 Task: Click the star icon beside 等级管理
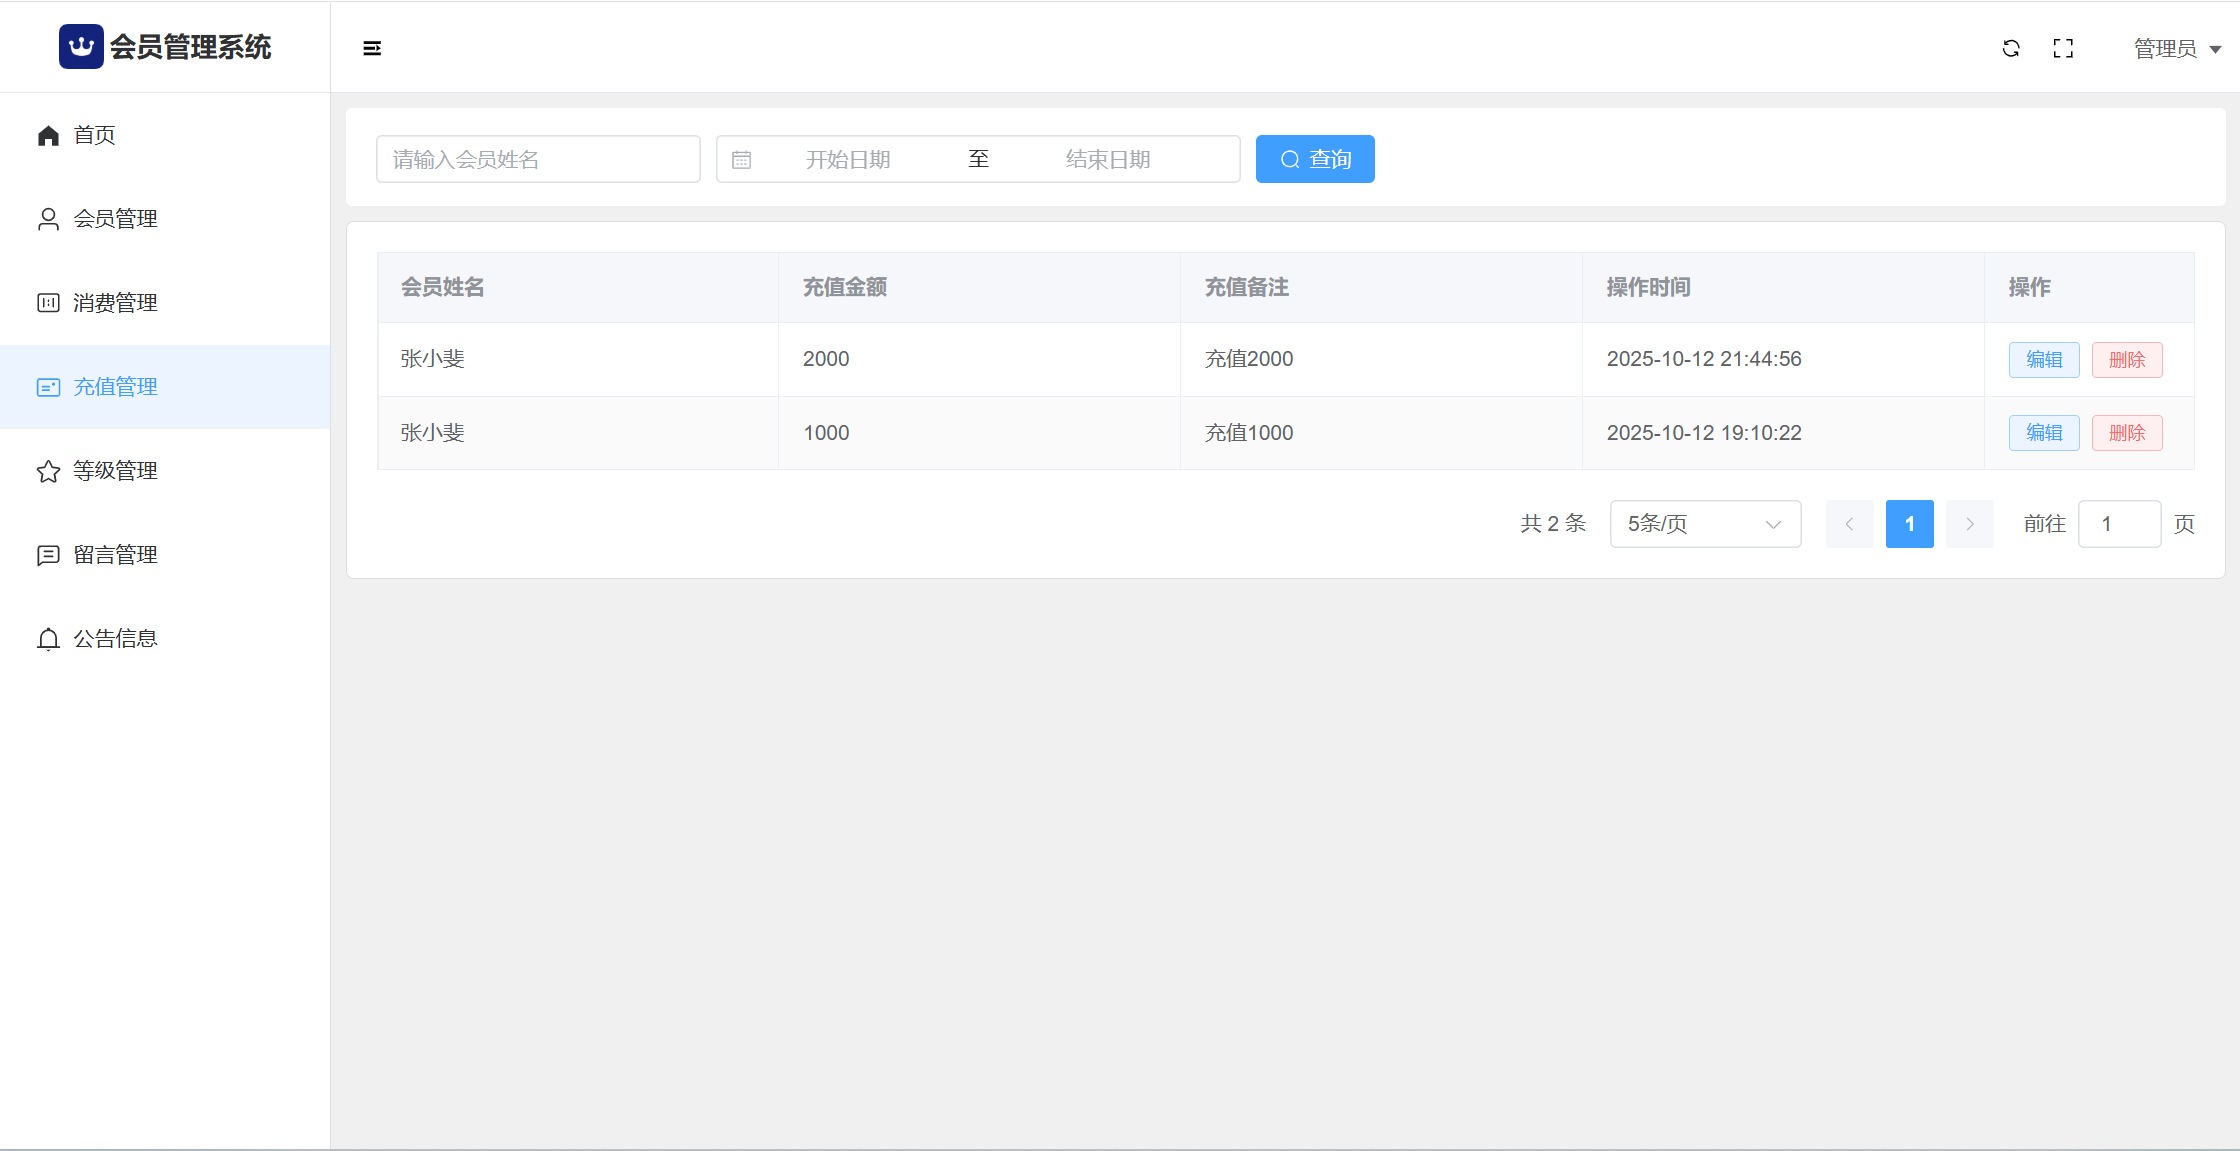pyautogui.click(x=48, y=471)
